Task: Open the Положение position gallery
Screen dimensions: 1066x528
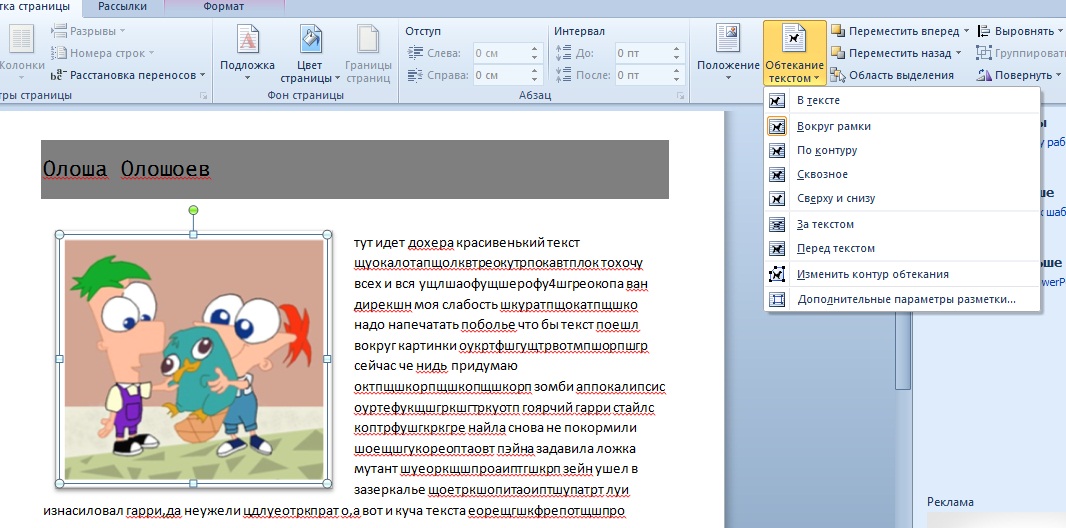Action: (x=728, y=52)
